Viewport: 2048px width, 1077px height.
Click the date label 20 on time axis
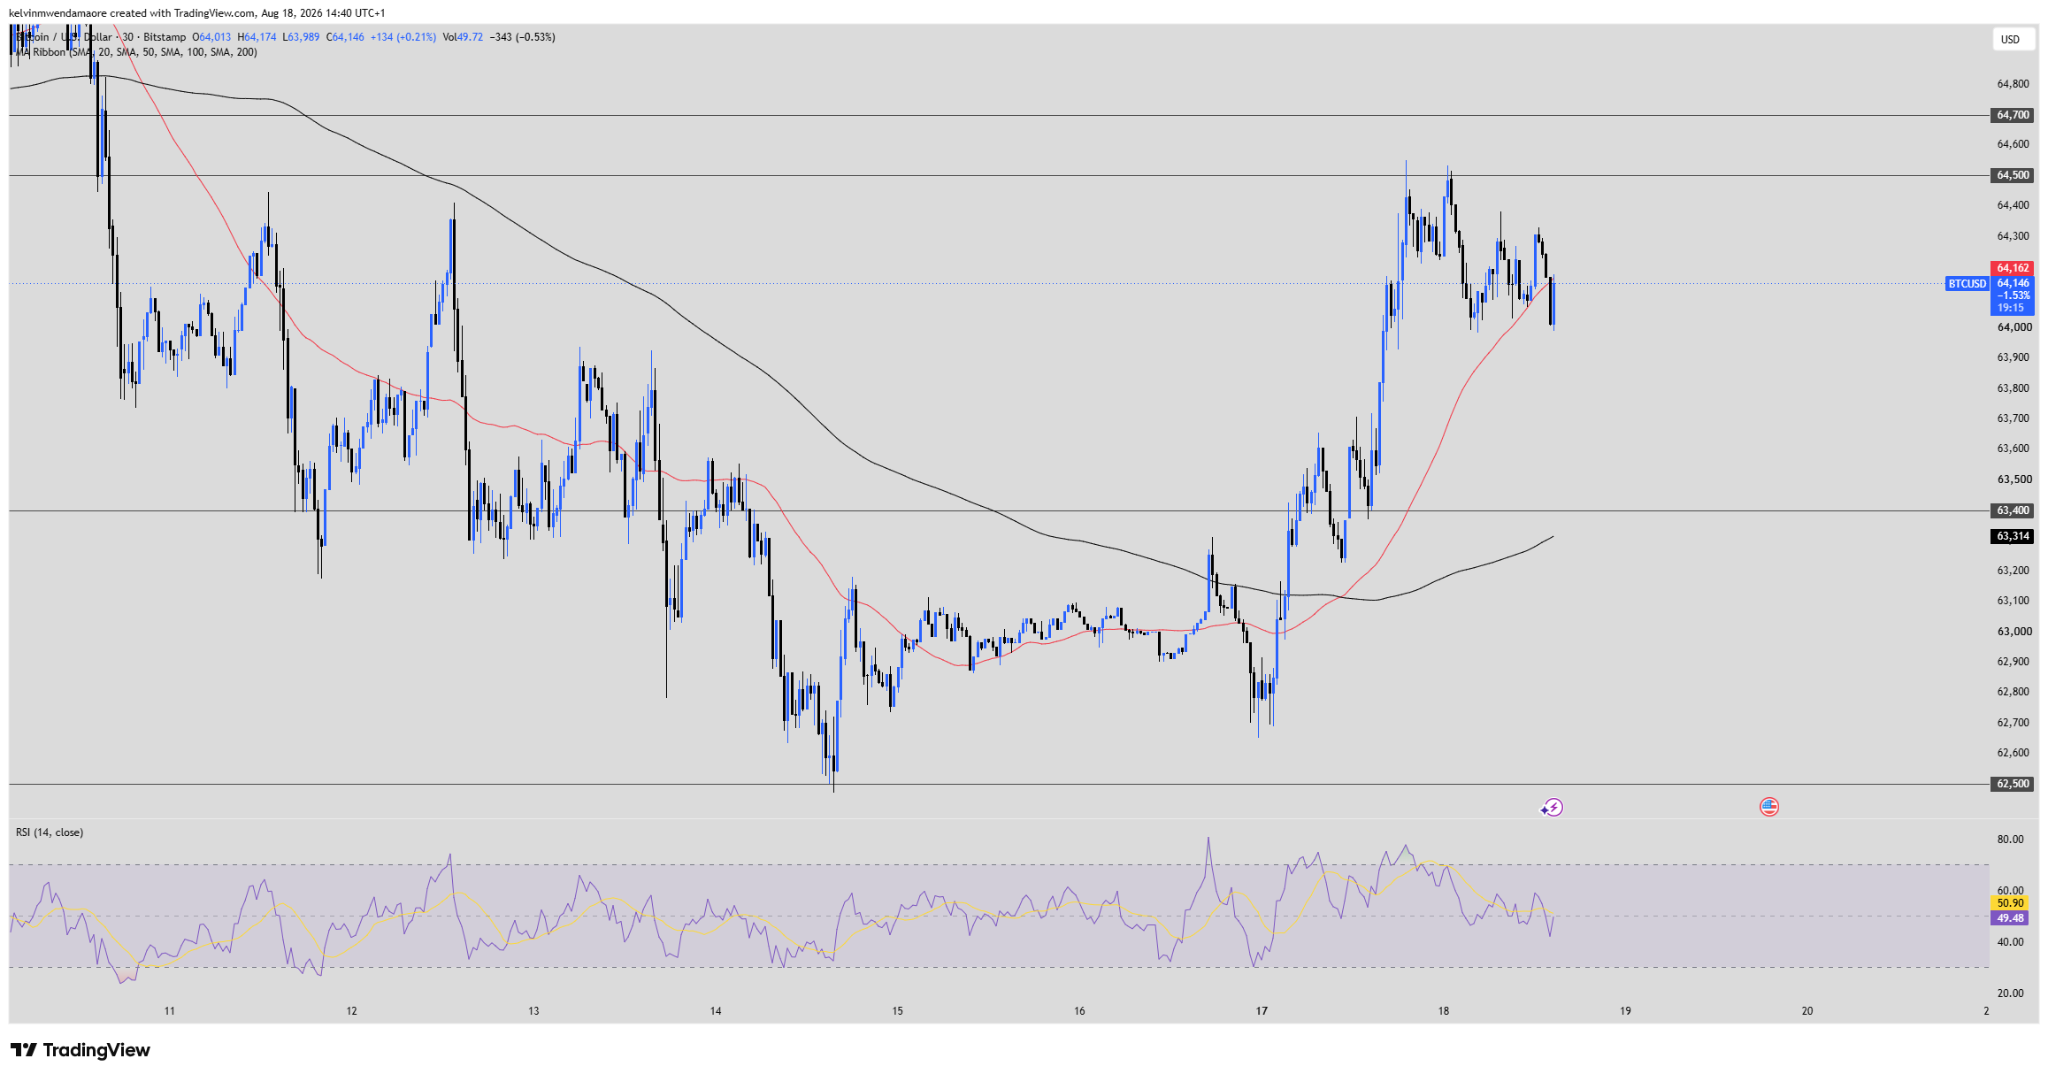pyautogui.click(x=1808, y=1011)
